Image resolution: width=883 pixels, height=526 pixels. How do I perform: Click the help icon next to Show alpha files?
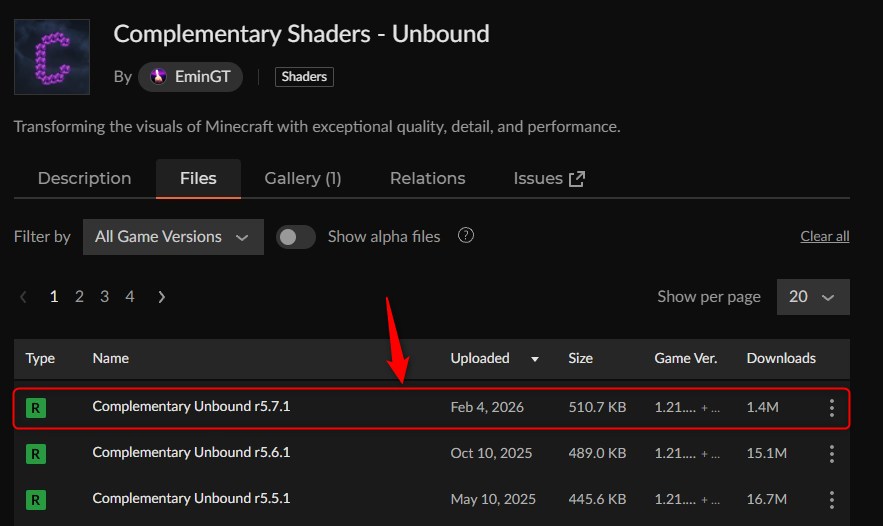pos(466,235)
